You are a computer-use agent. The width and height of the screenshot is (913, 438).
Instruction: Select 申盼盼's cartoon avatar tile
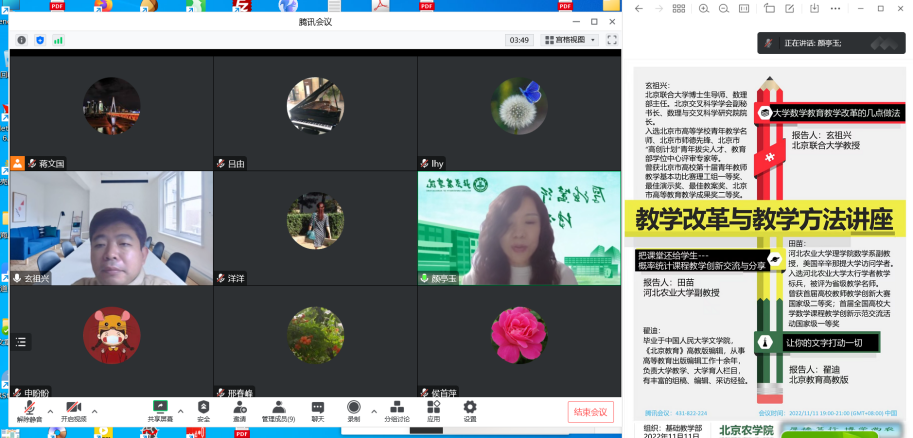(111, 342)
